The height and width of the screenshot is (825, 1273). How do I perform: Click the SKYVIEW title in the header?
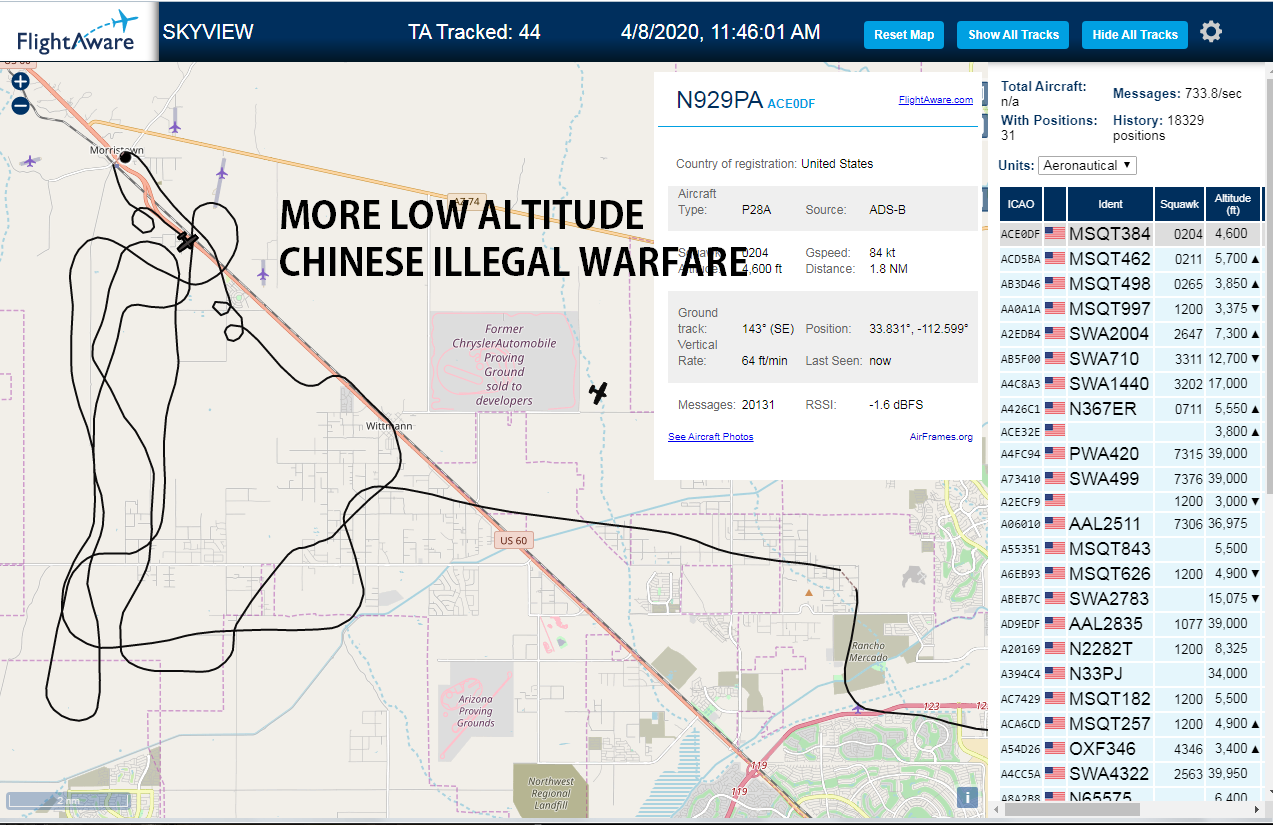pos(208,32)
